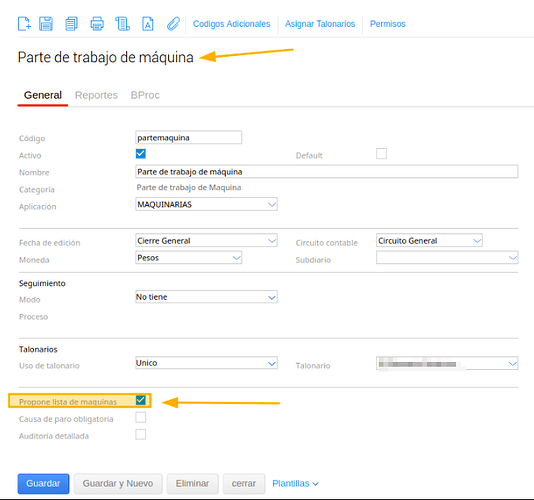Click the copy document icon
The height and width of the screenshot is (500, 534).
[71, 24]
